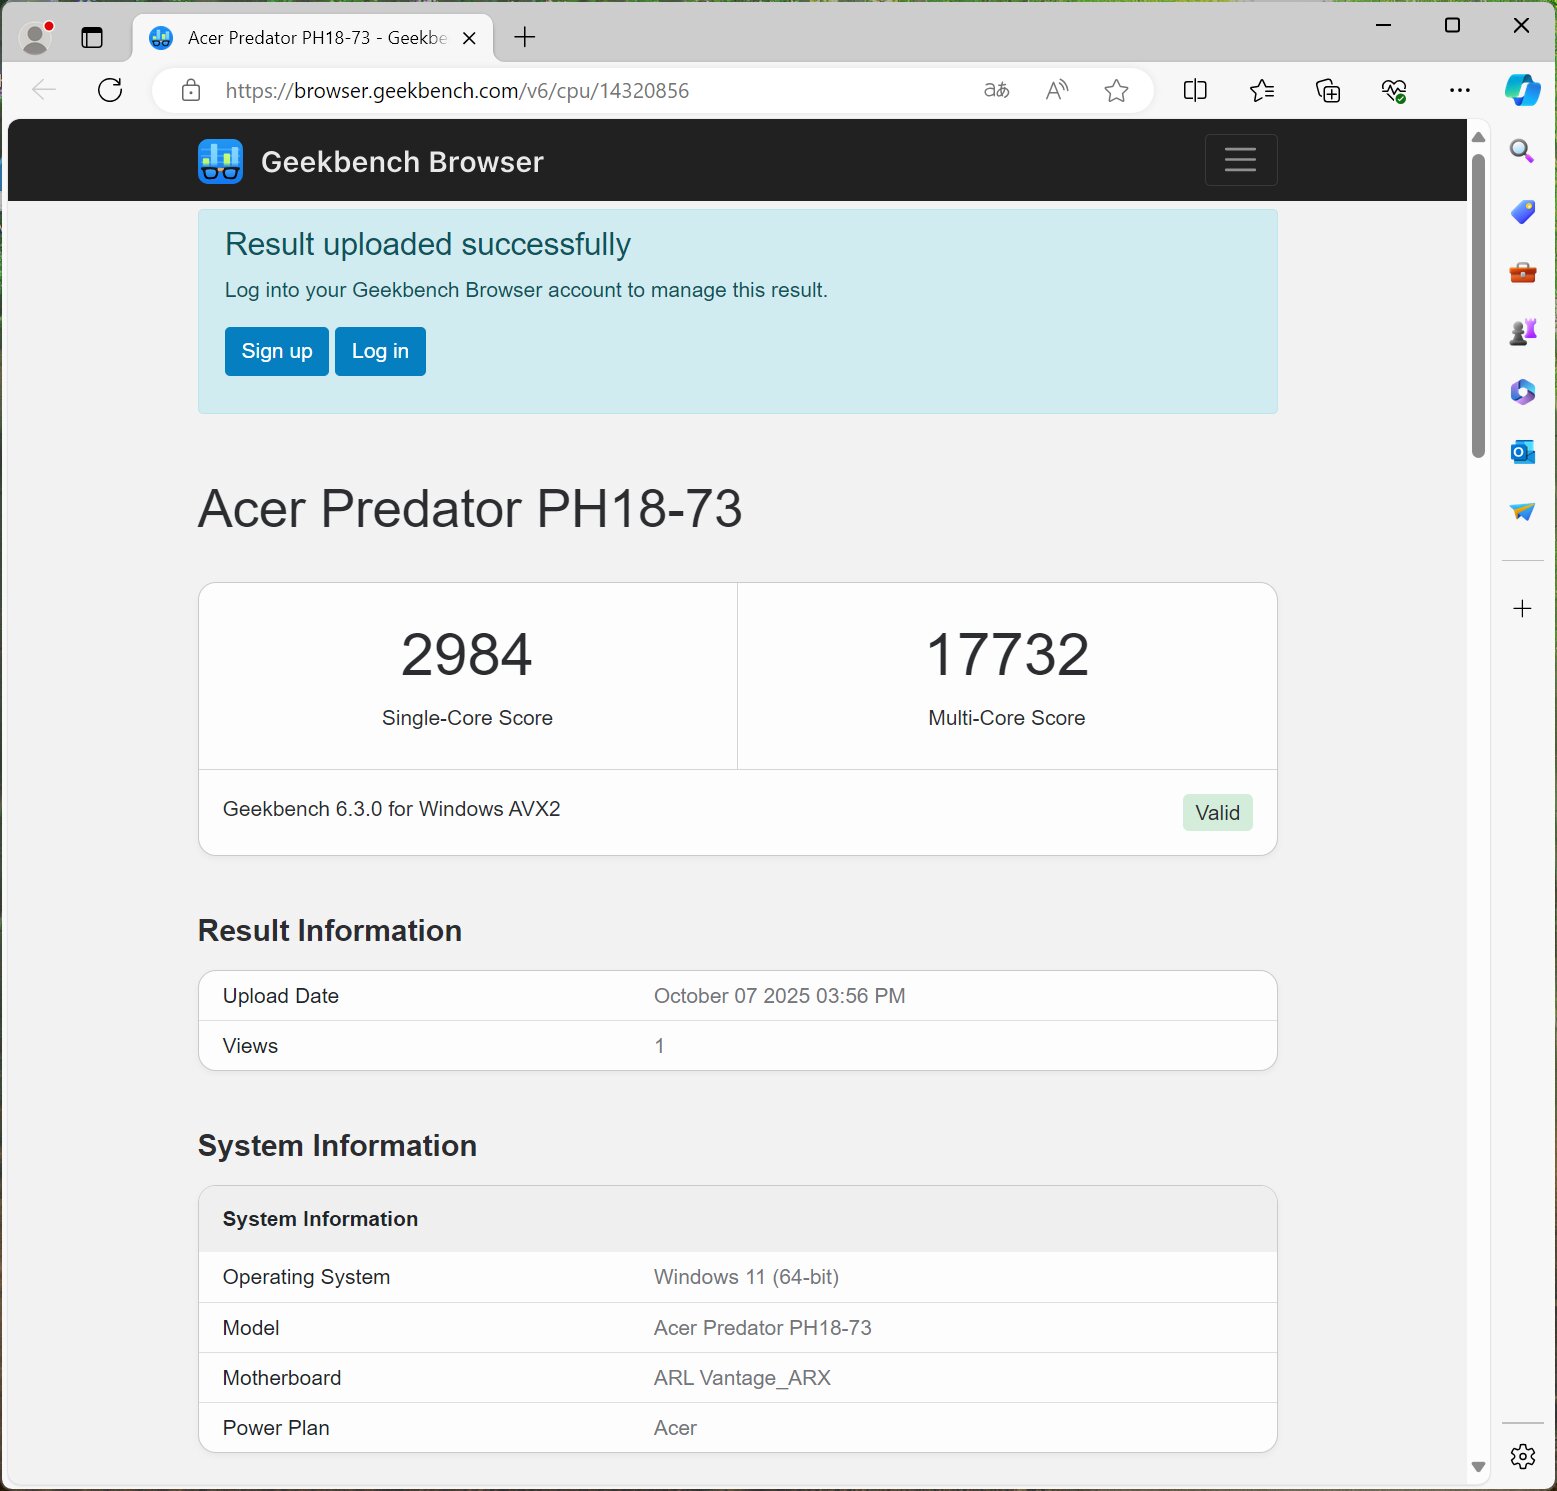Open Browser essentials heart icon

[x=1394, y=91]
